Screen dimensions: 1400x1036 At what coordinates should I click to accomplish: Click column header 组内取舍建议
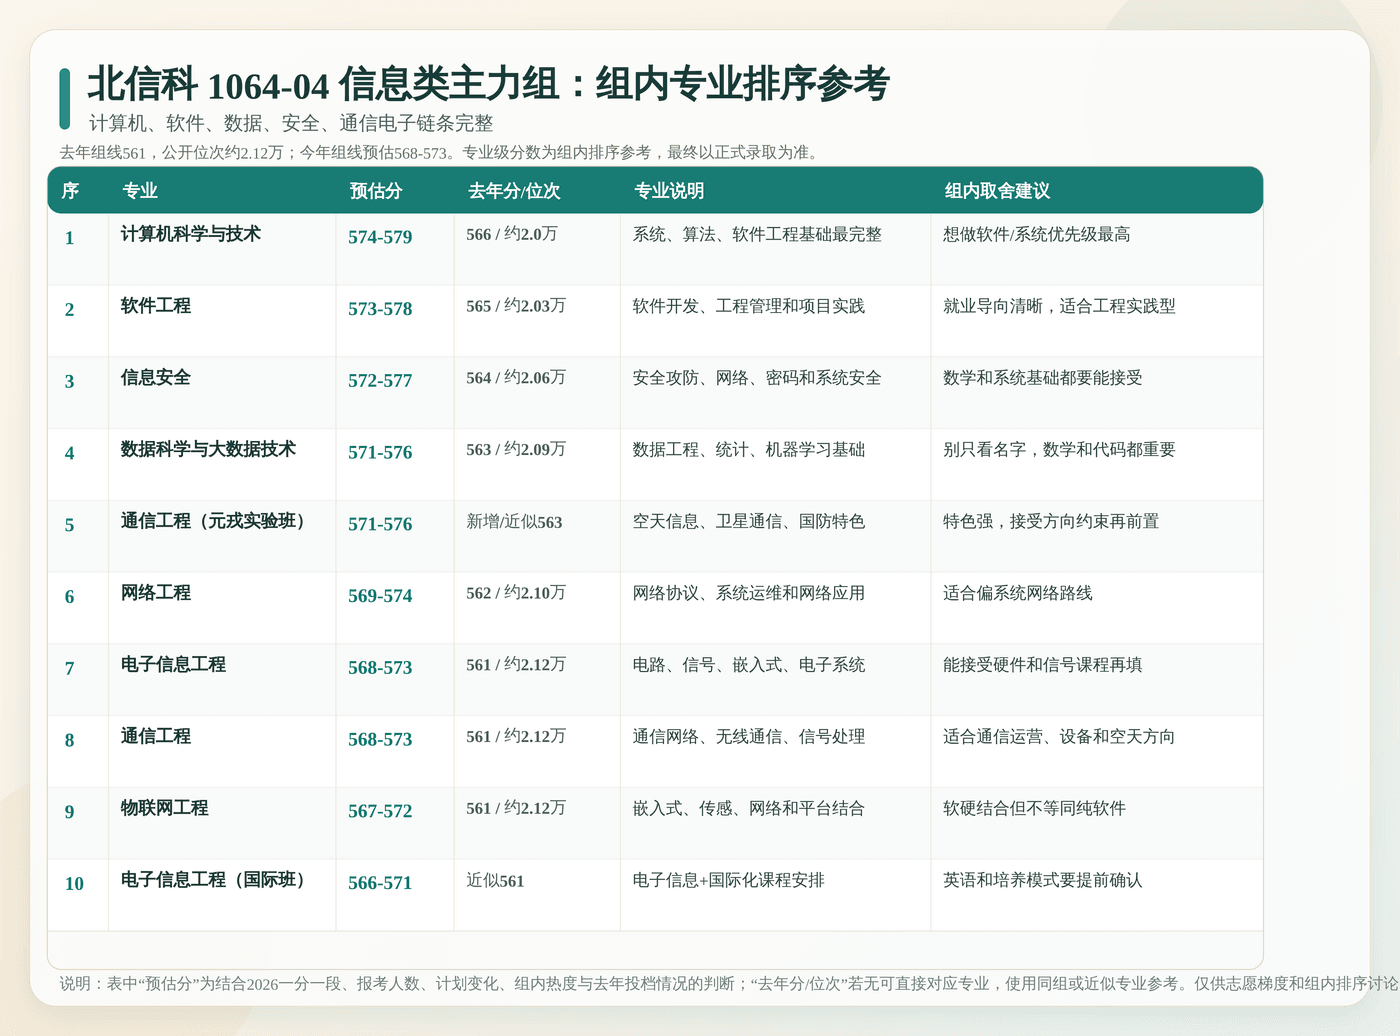pyautogui.click(x=997, y=191)
